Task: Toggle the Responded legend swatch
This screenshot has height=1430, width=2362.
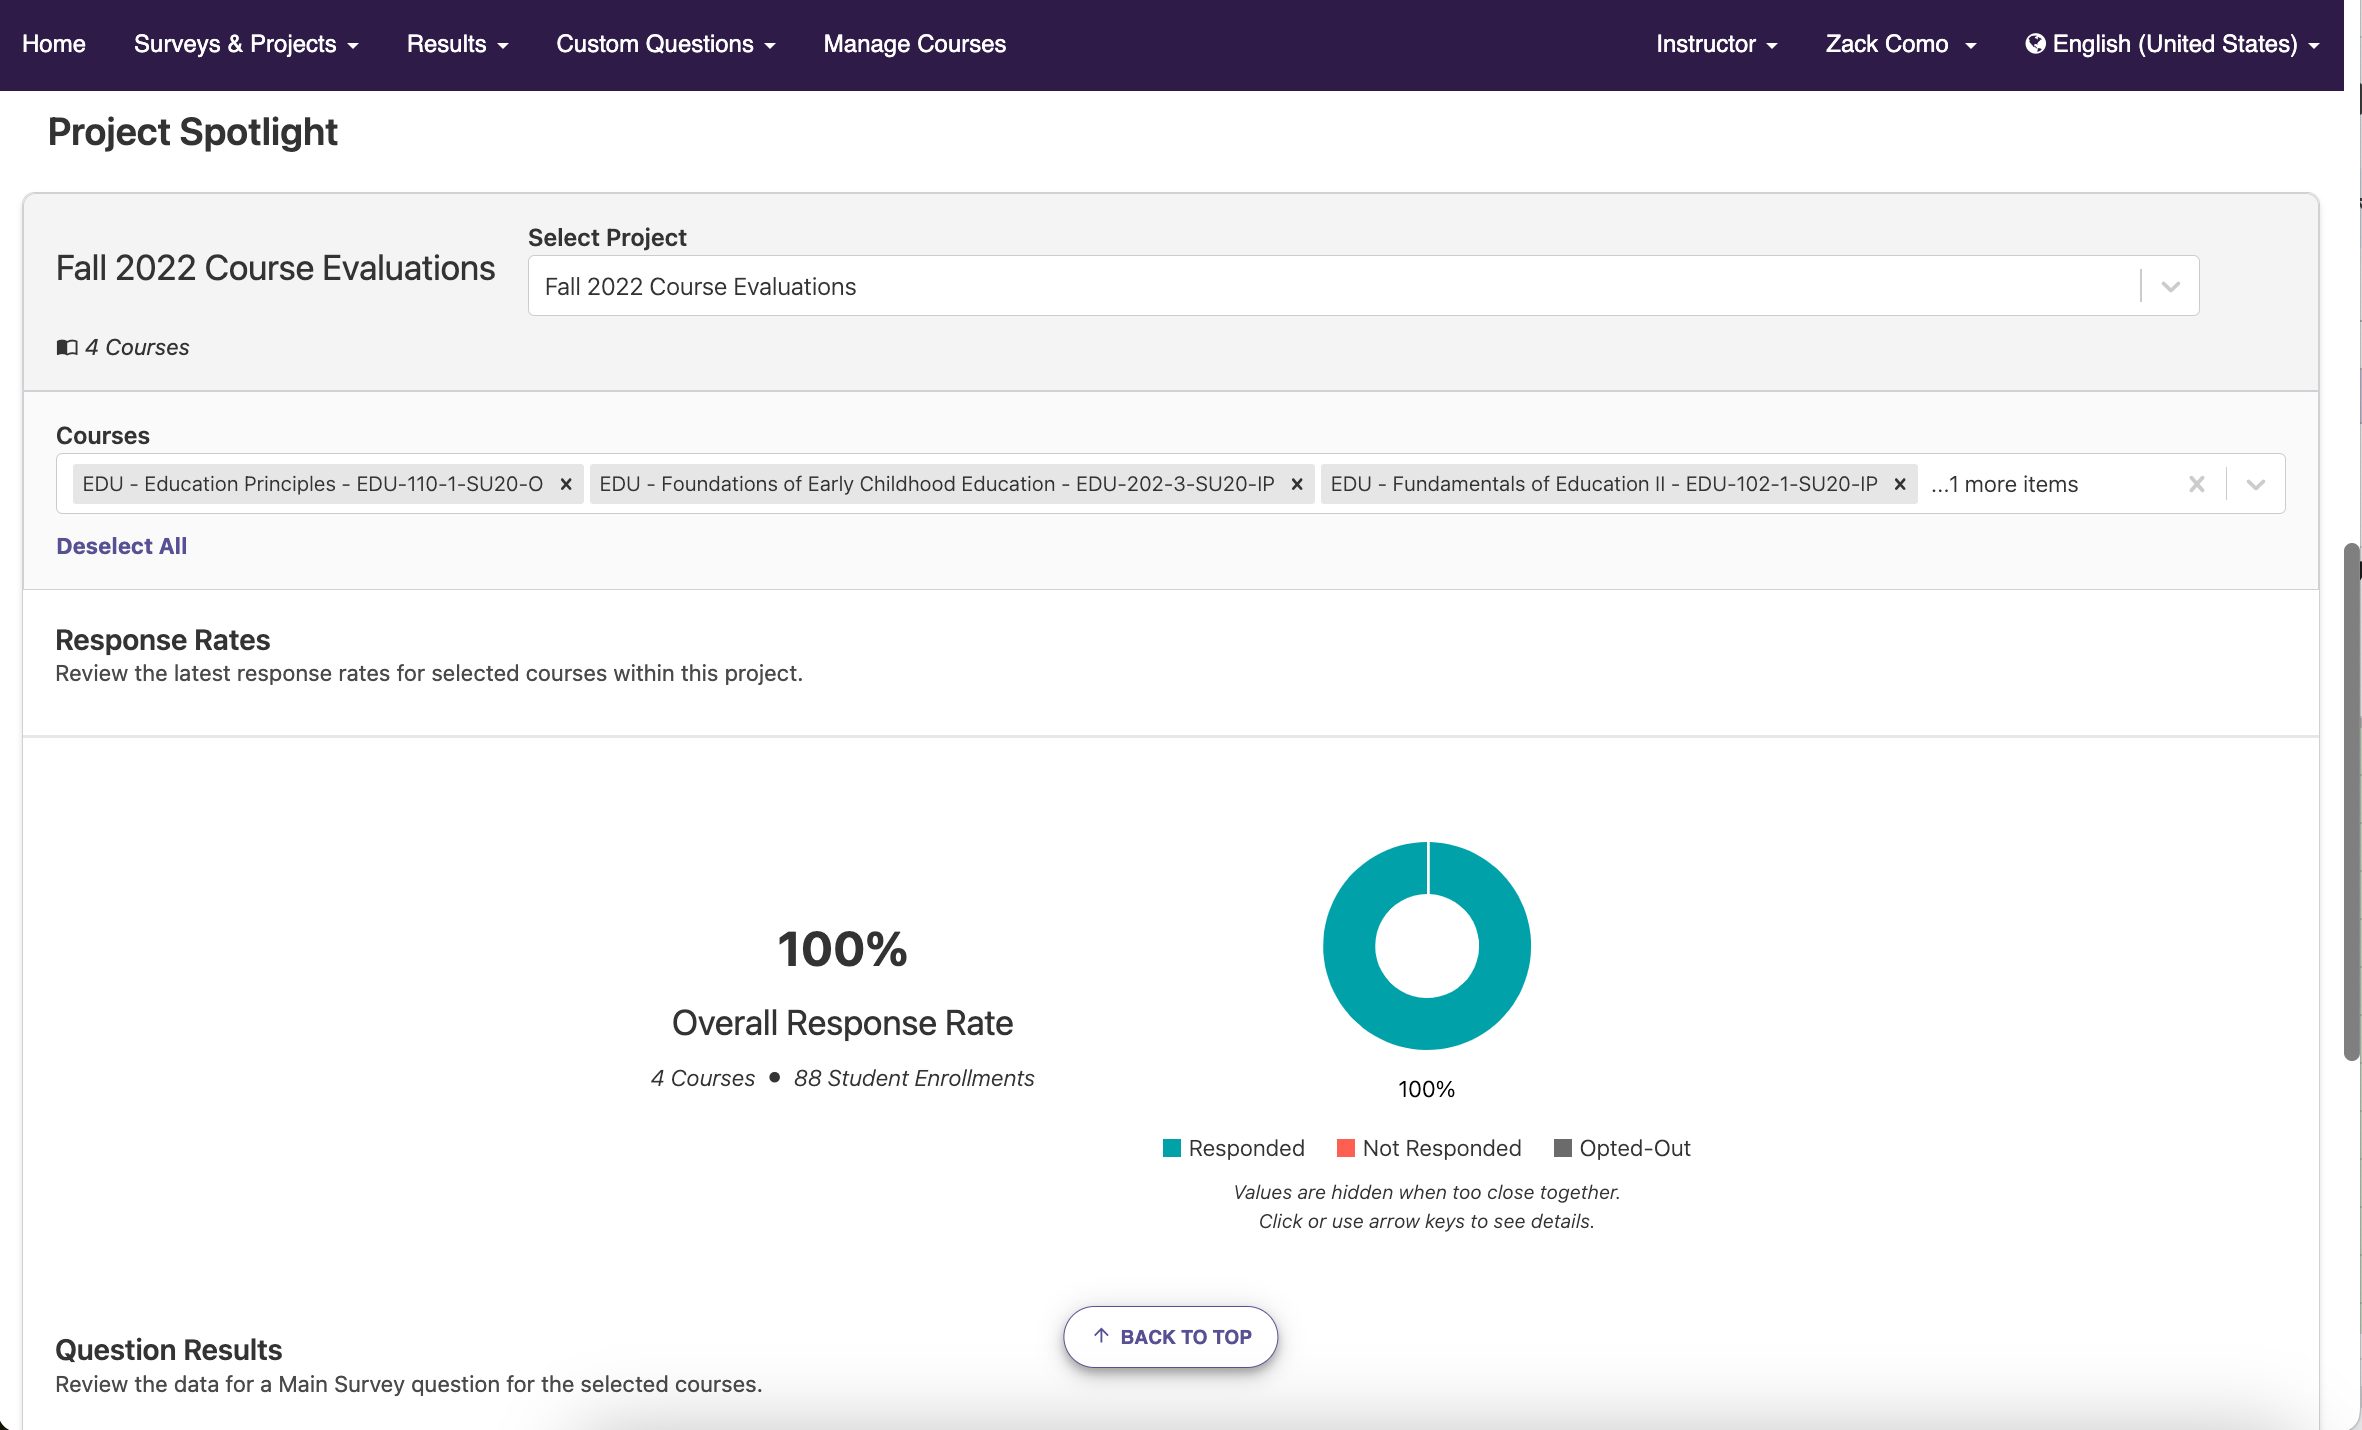Action: point(1172,1148)
